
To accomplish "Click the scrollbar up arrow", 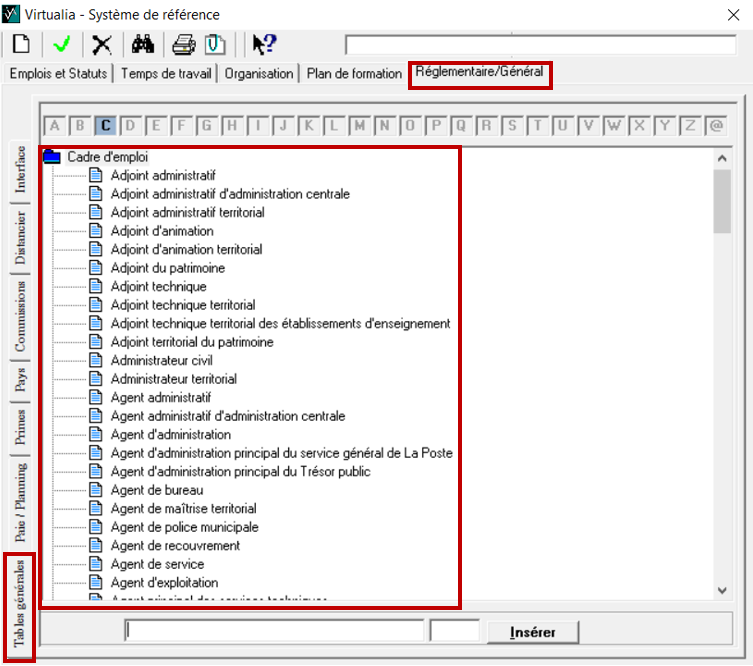I will pyautogui.click(x=722, y=158).
